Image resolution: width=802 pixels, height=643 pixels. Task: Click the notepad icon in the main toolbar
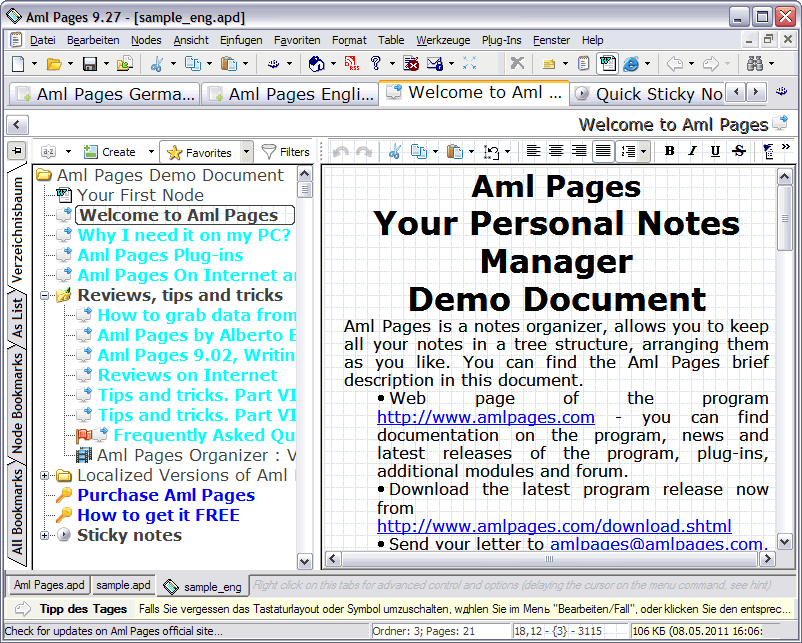pos(584,63)
